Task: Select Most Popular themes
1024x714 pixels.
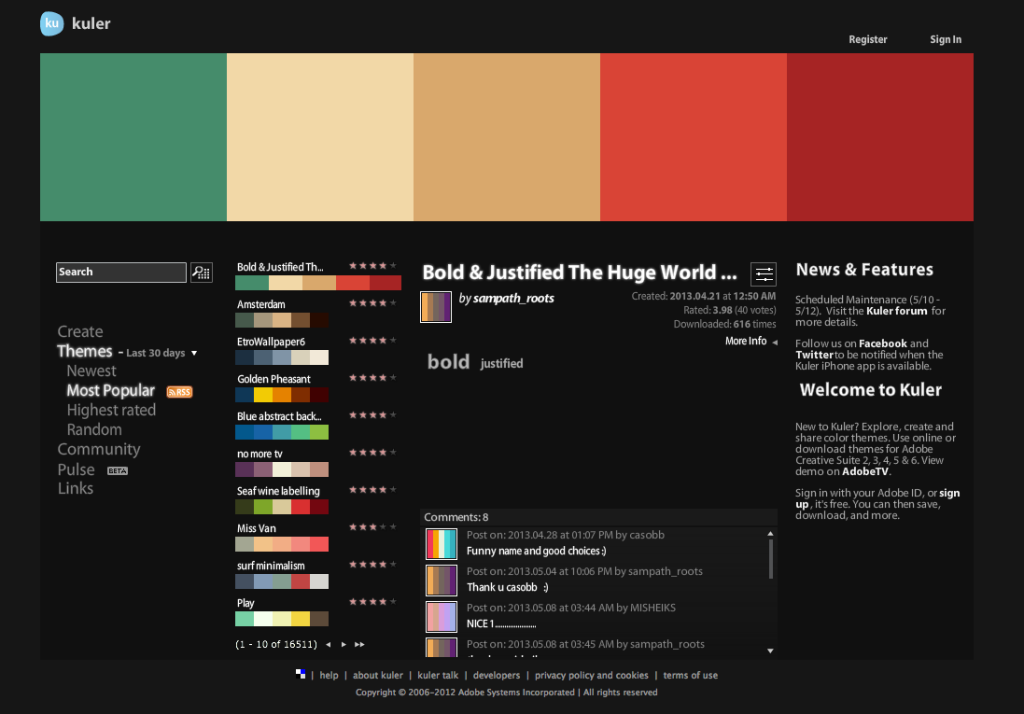Action: (x=110, y=390)
